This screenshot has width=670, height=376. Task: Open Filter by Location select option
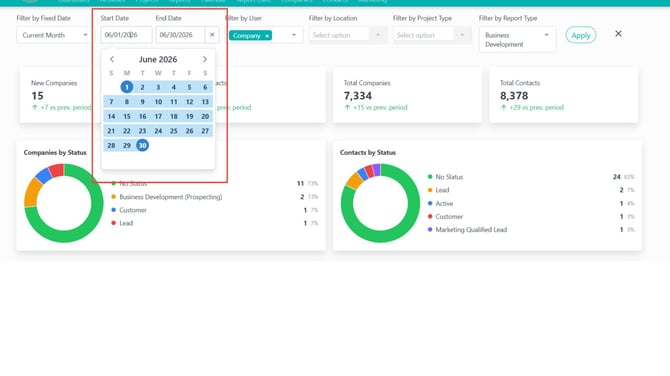pyautogui.click(x=347, y=35)
